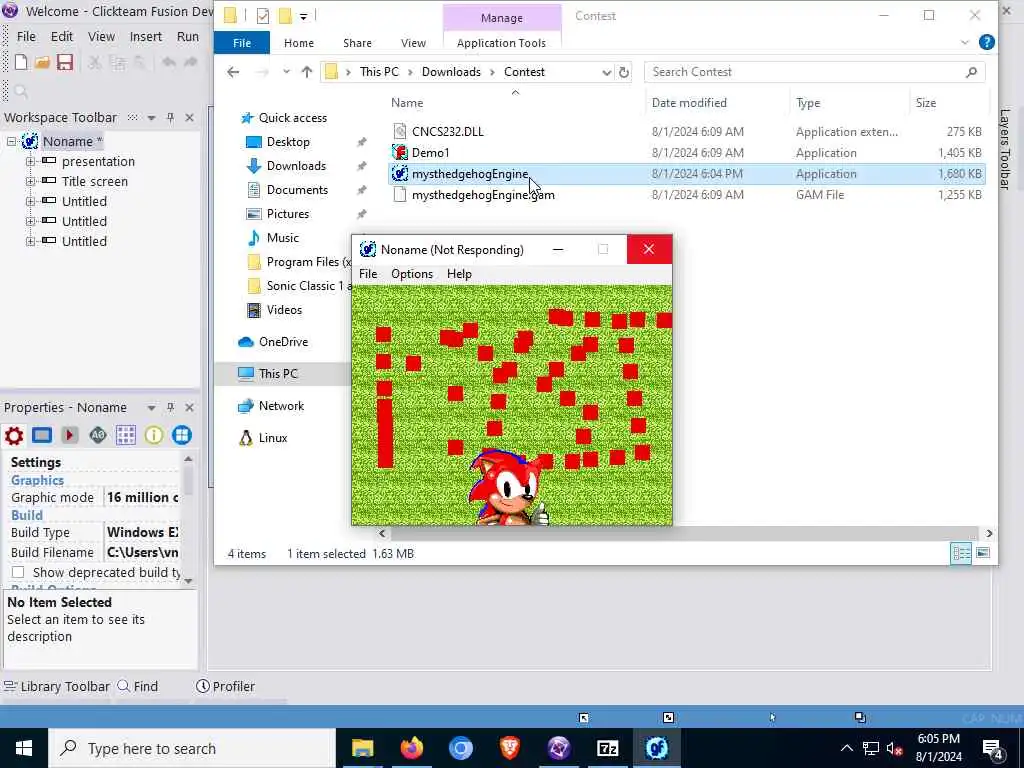Click the Open file icon in Fusion toolbar
This screenshot has height=768, width=1024.
42,62
